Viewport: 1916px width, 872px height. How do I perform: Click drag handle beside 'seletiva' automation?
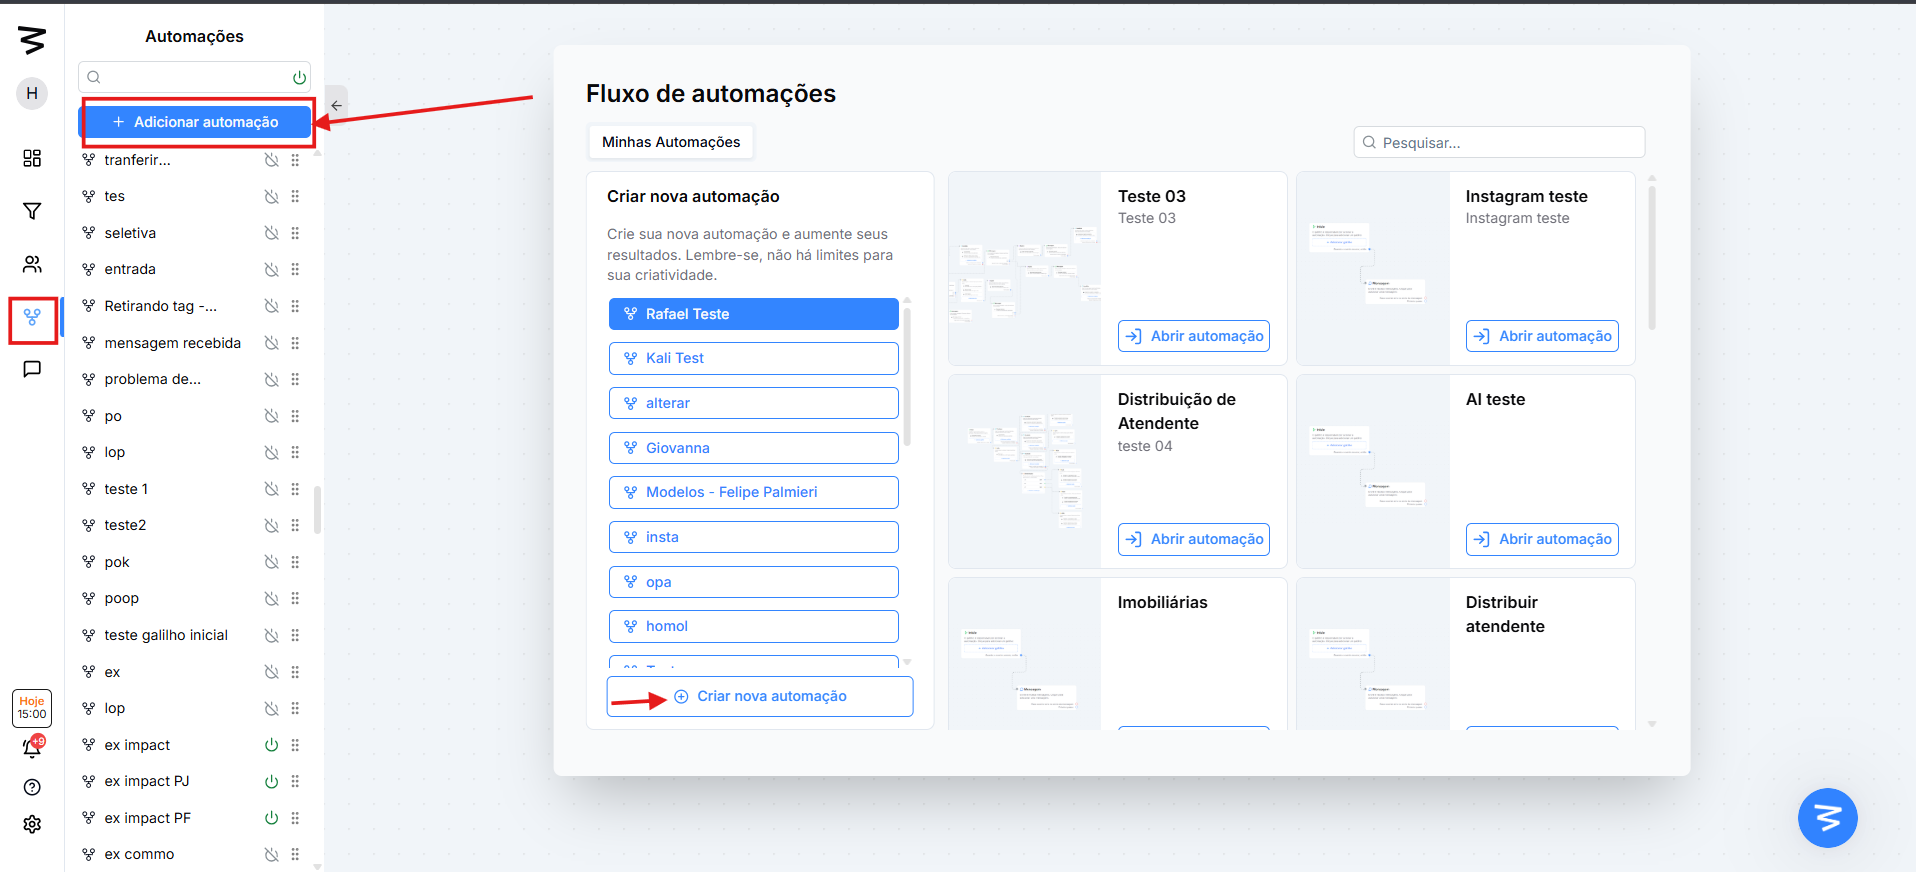point(295,233)
